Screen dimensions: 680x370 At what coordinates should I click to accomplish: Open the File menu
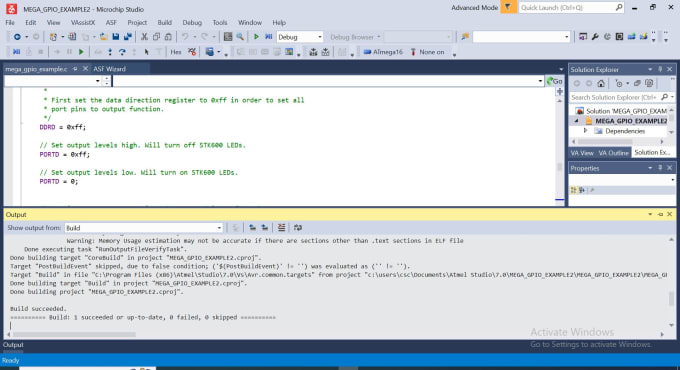point(10,23)
